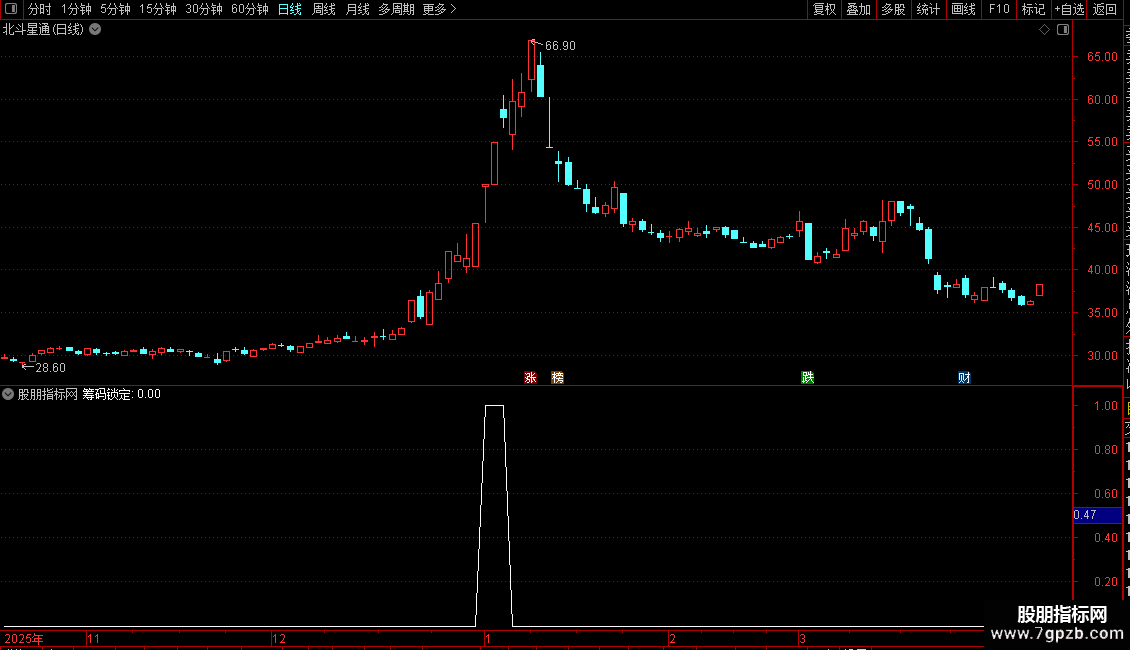Click the 返回 back button

pos(1104,9)
